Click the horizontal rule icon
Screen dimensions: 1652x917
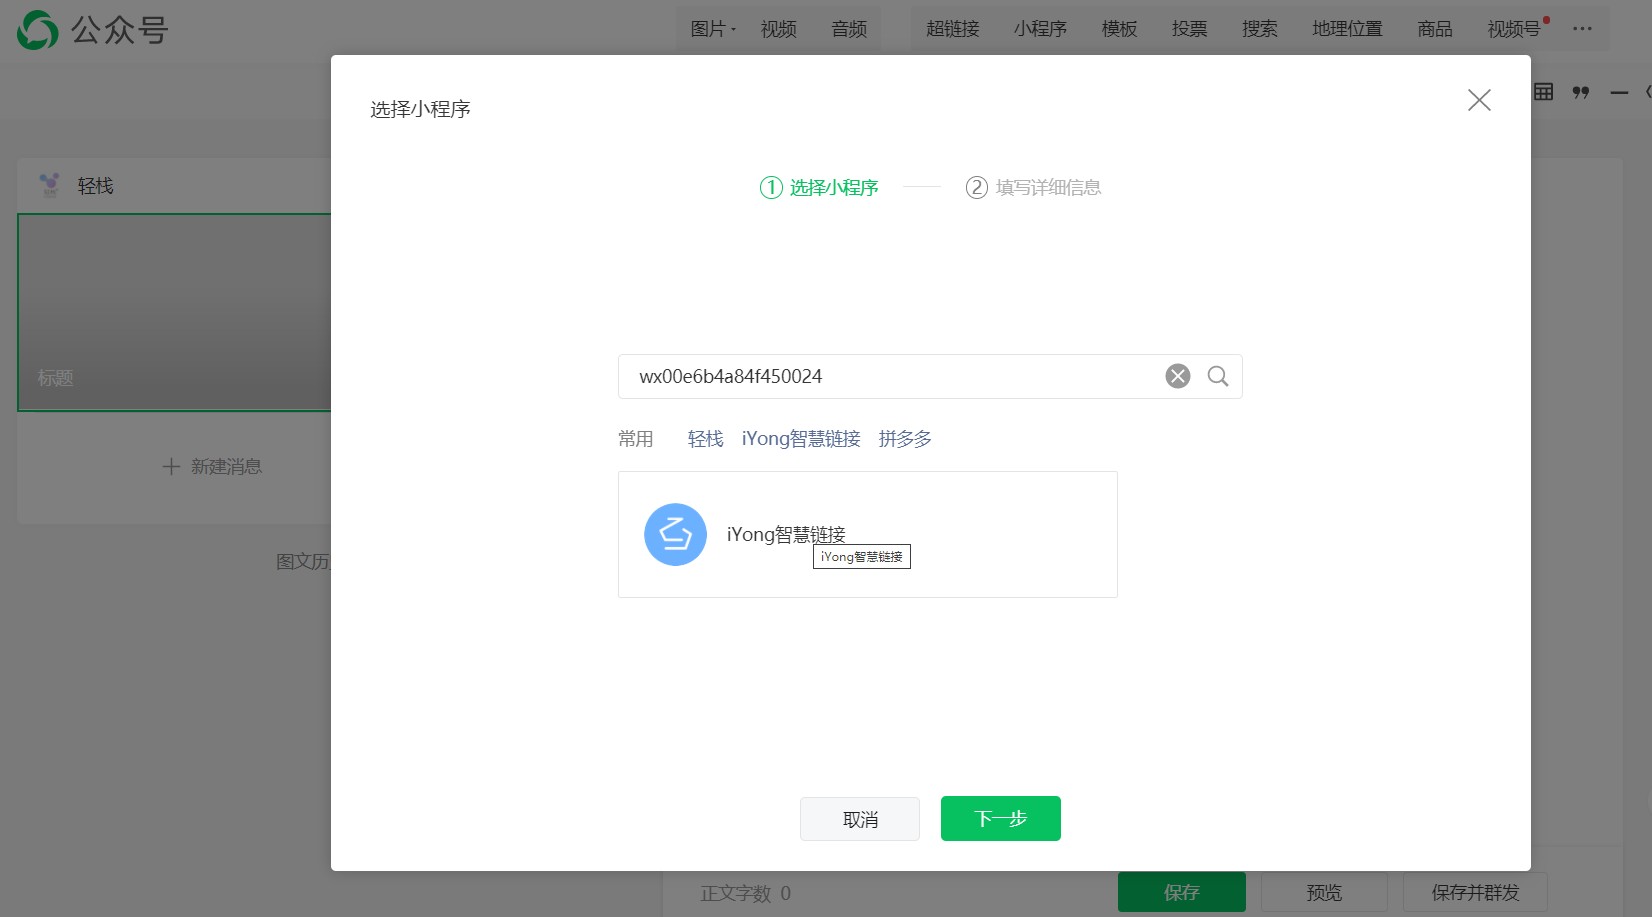click(x=1619, y=92)
